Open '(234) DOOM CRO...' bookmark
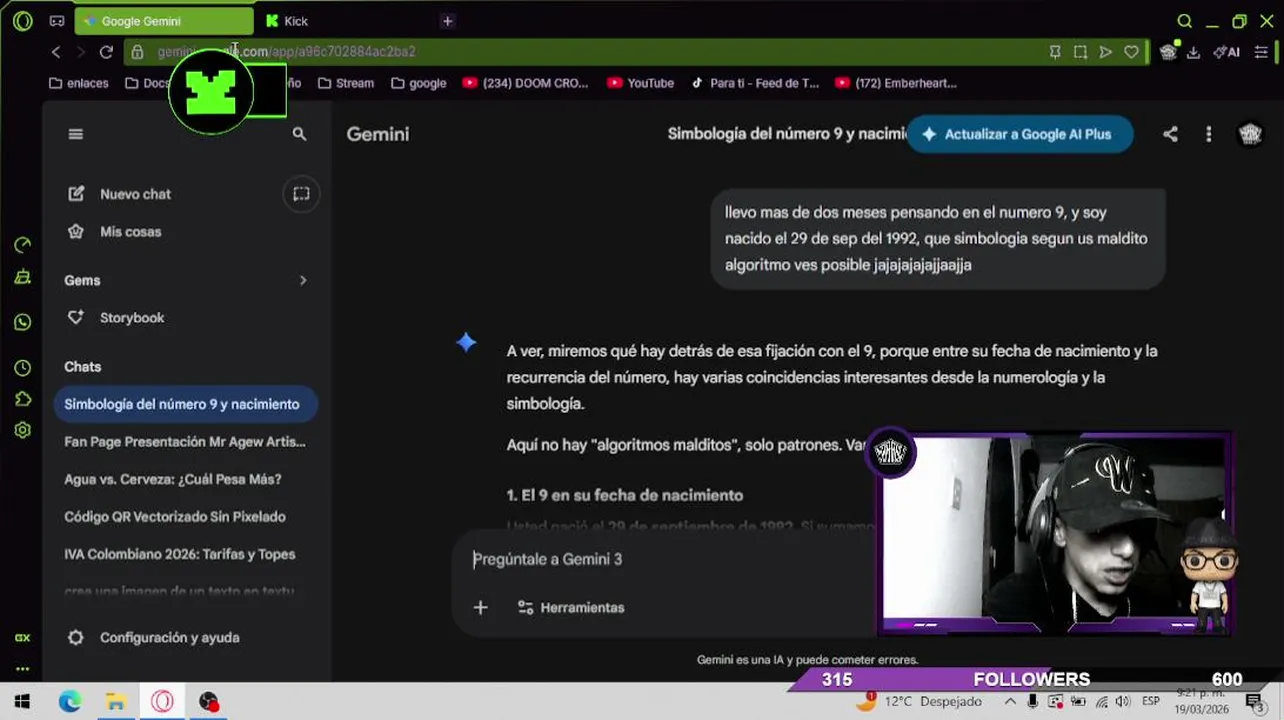Viewport: 1284px width, 720px height. [526, 83]
